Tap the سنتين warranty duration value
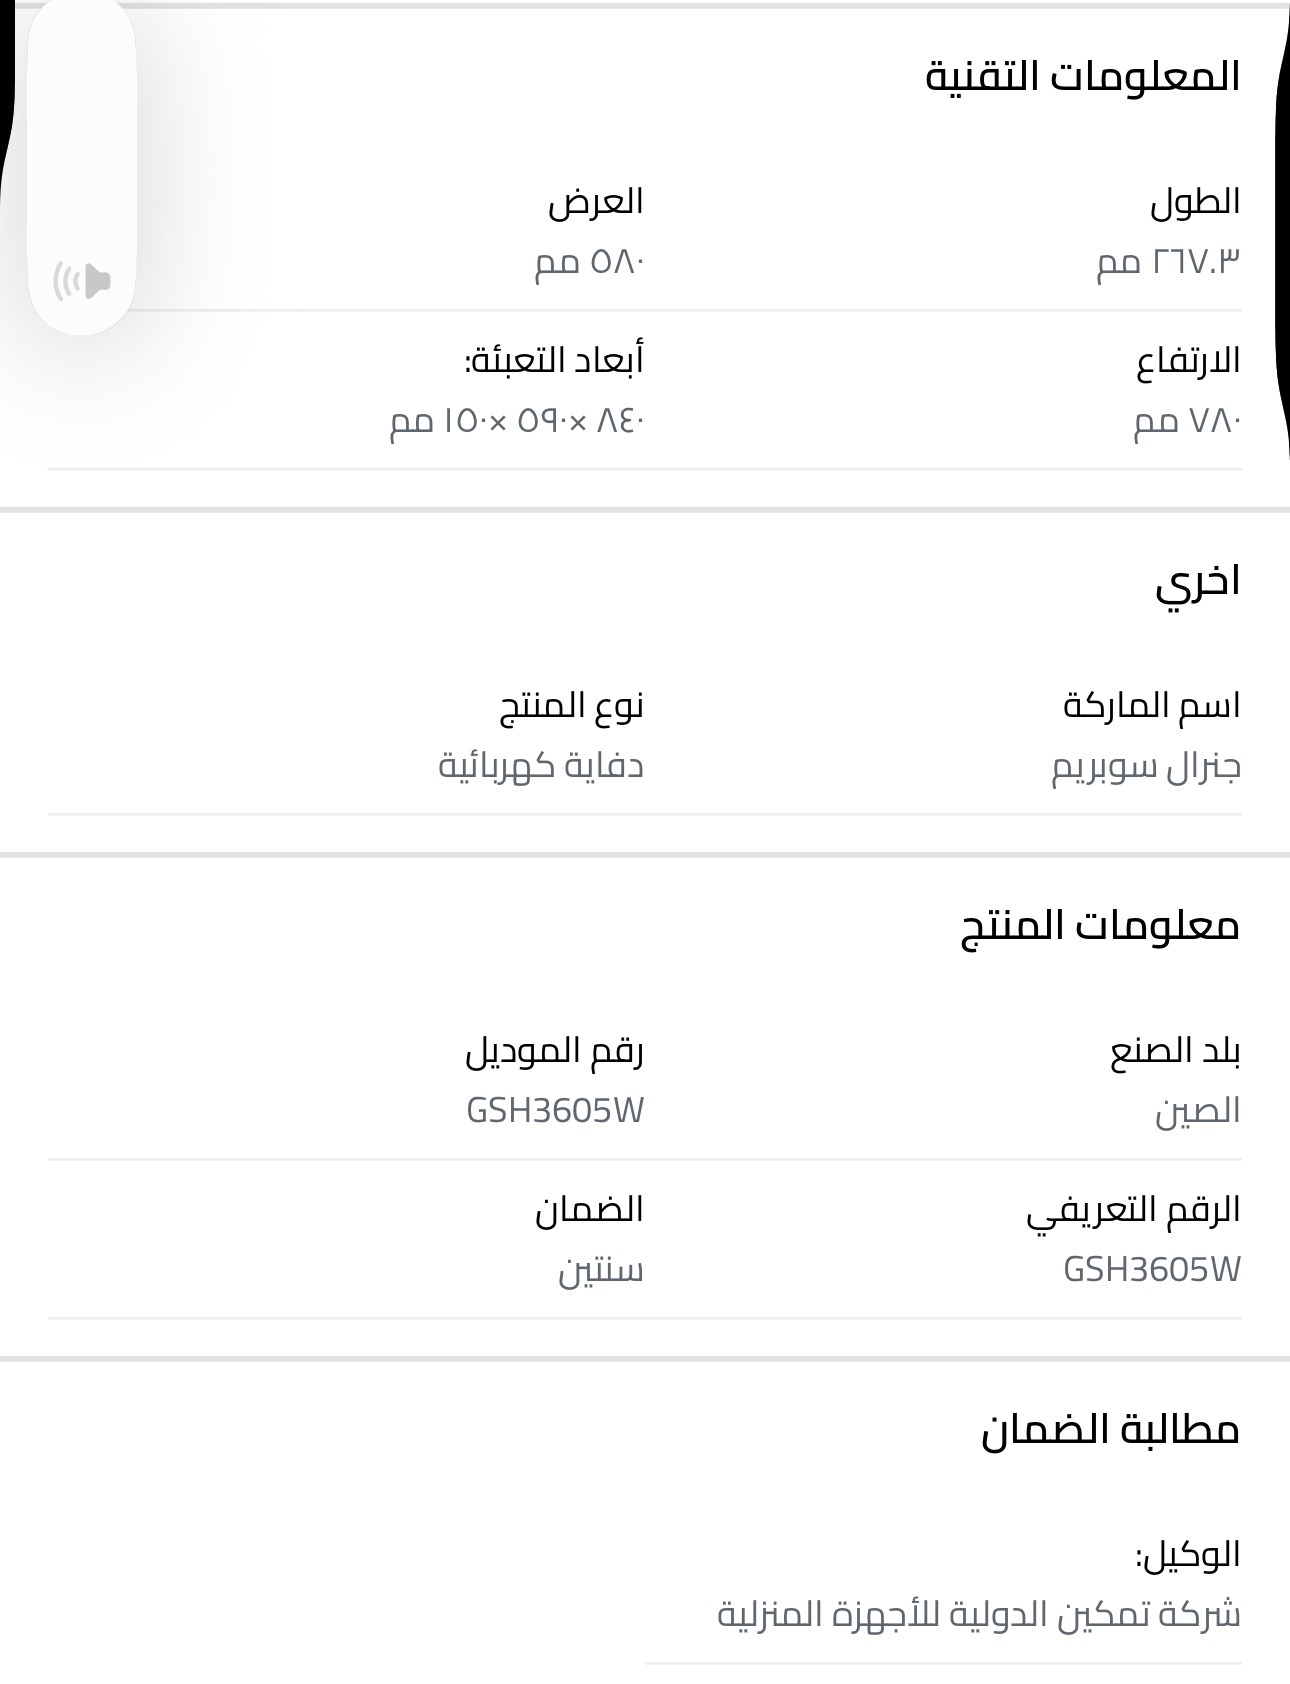The width and height of the screenshot is (1290, 1684). pyautogui.click(x=600, y=1270)
